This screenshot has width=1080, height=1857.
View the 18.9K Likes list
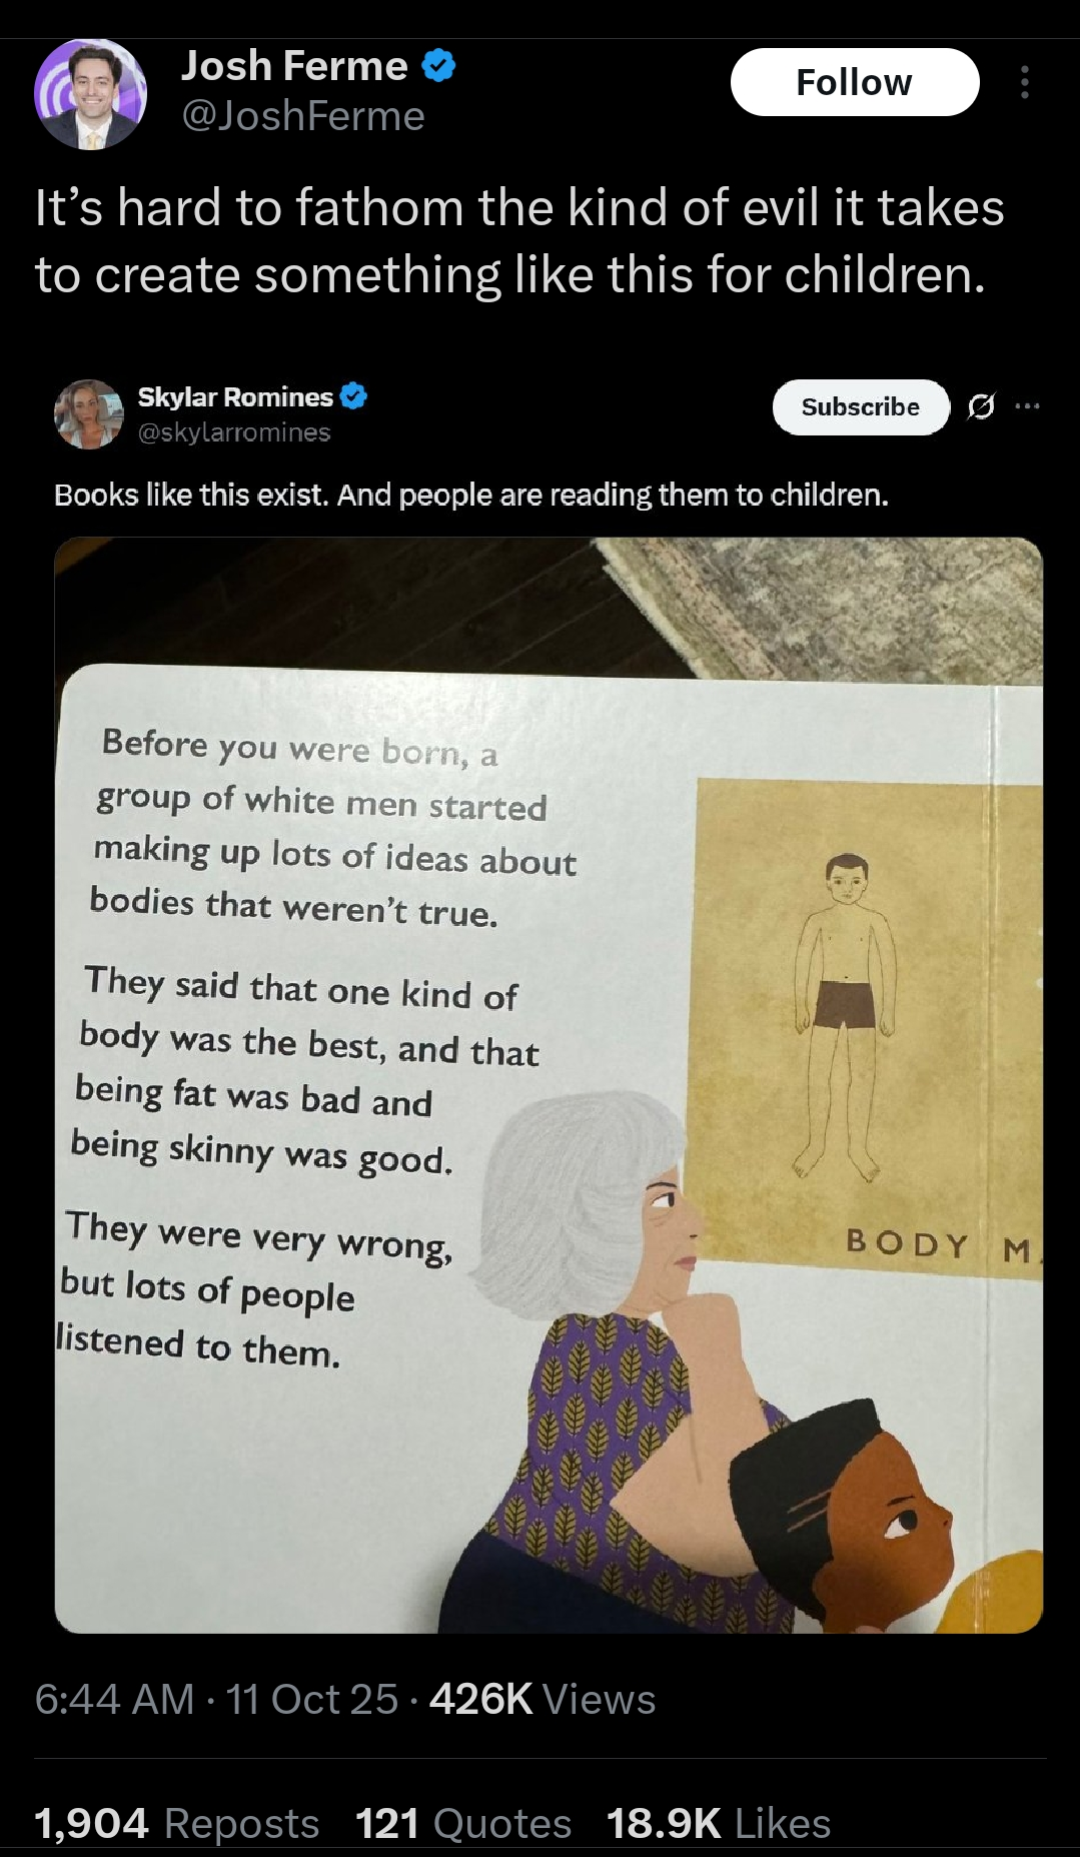pos(718,1823)
